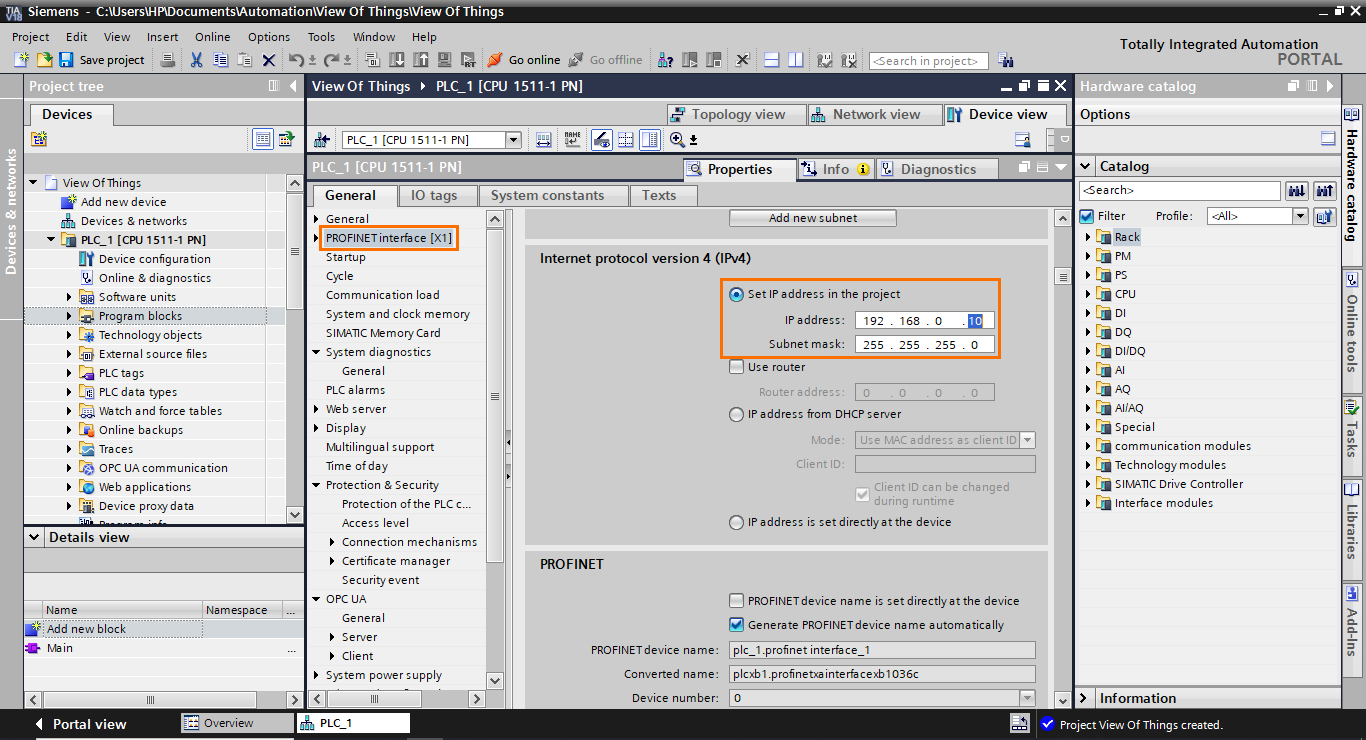Click the Assign device name icon
This screenshot has width=1366, height=740.
(x=572, y=140)
